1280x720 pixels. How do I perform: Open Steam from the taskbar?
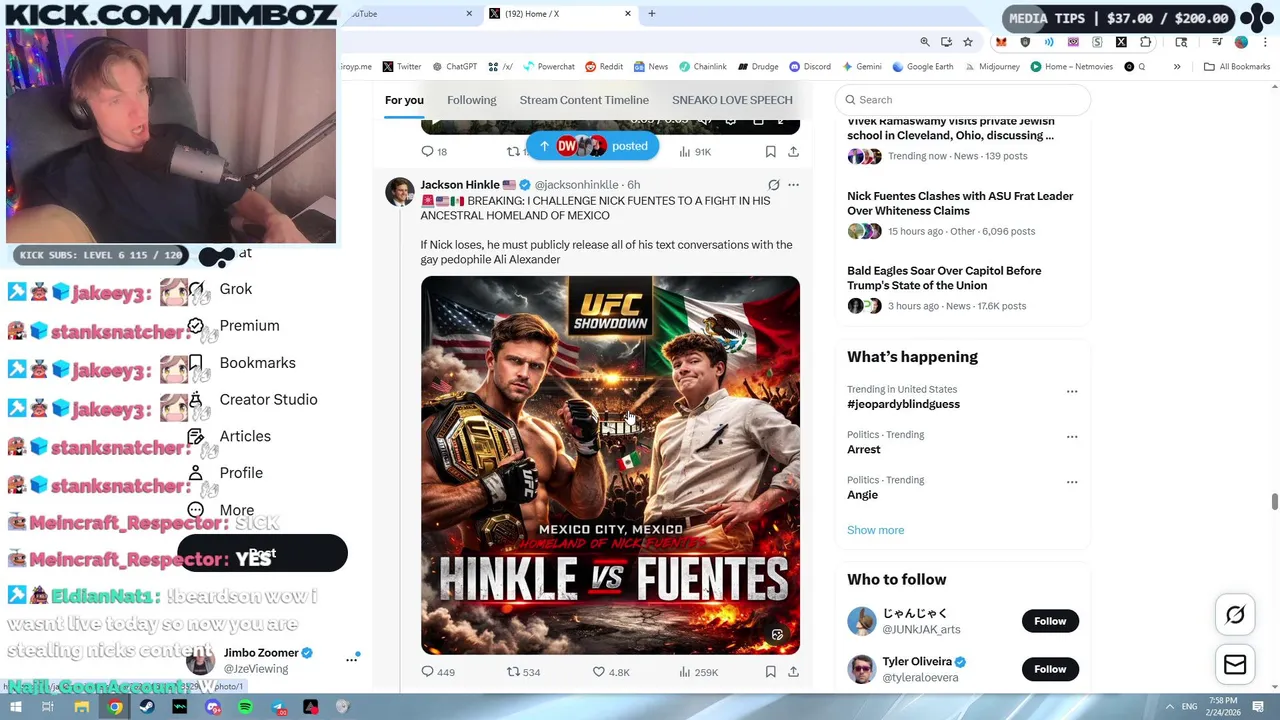click(x=148, y=707)
